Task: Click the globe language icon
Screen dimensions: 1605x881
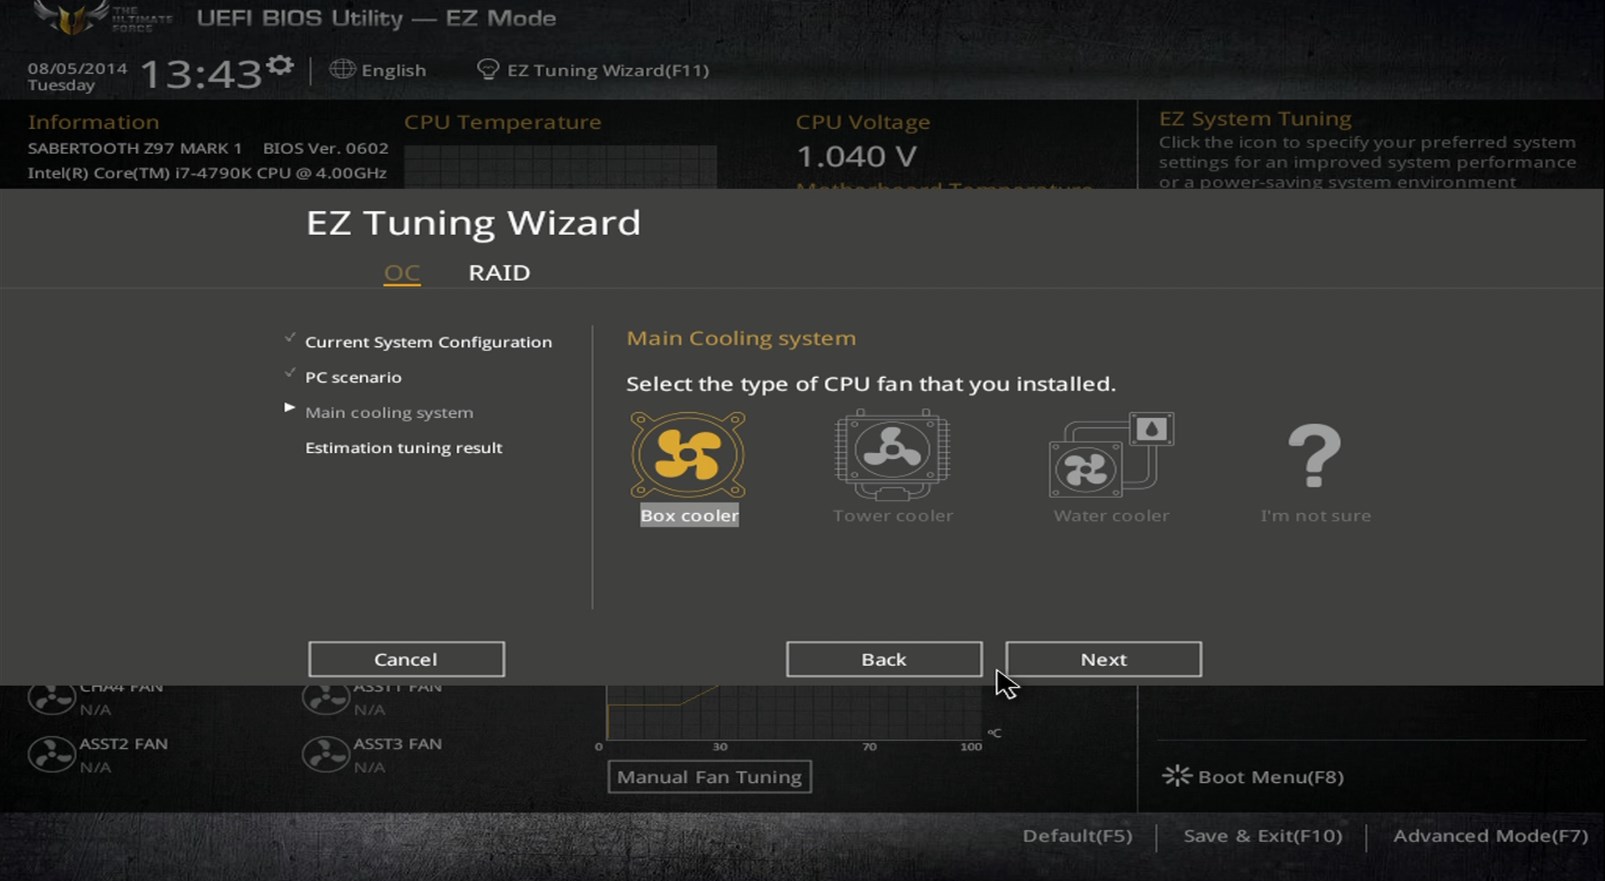Action: pos(342,69)
